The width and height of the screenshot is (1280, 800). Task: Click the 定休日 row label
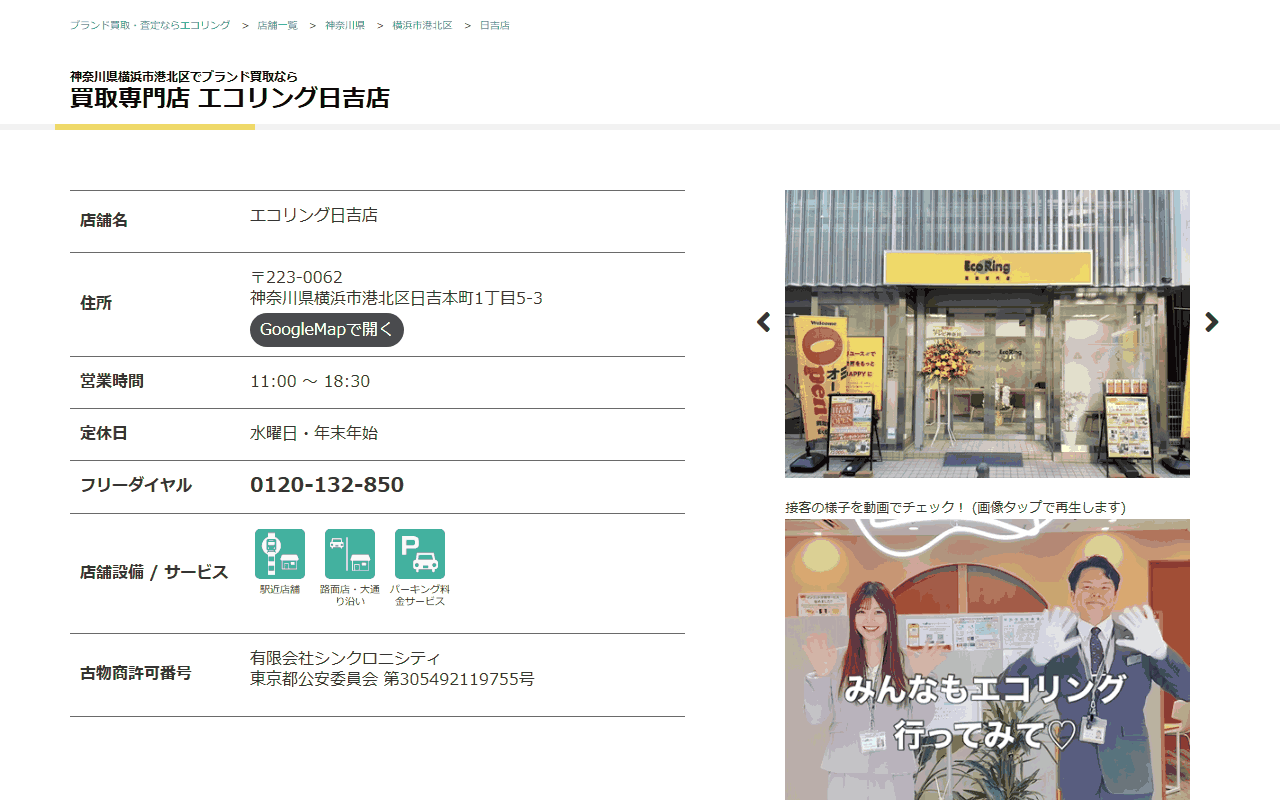tap(104, 433)
